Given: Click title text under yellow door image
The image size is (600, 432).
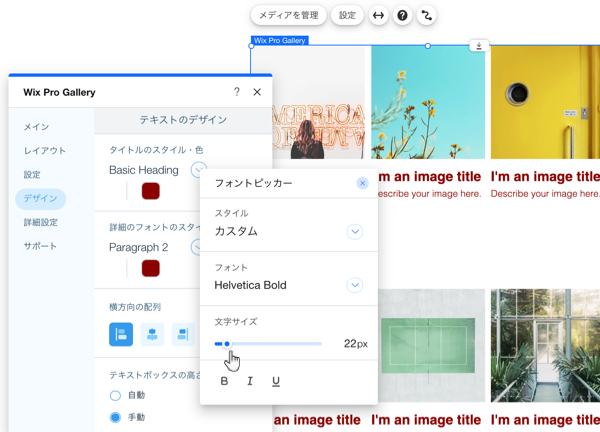Looking at the screenshot, I should click(545, 176).
